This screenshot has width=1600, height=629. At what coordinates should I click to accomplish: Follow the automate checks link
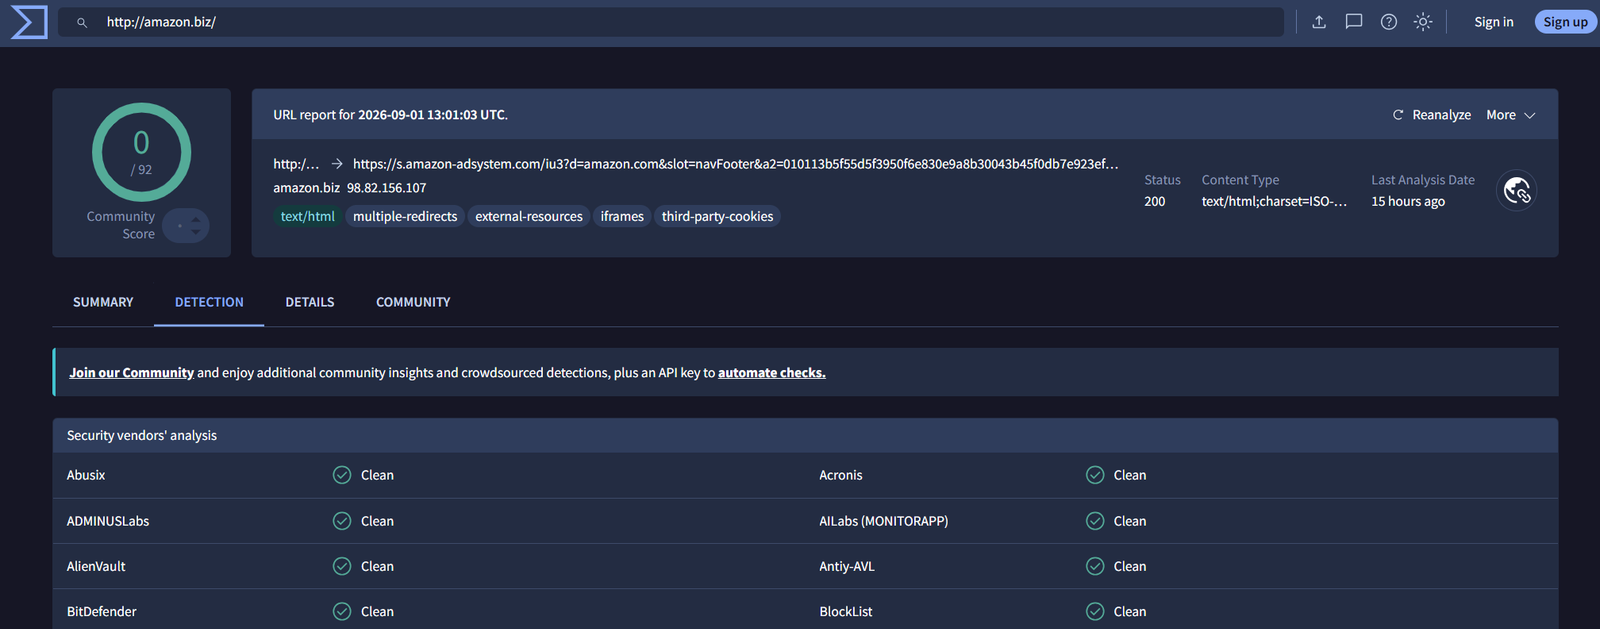point(771,373)
